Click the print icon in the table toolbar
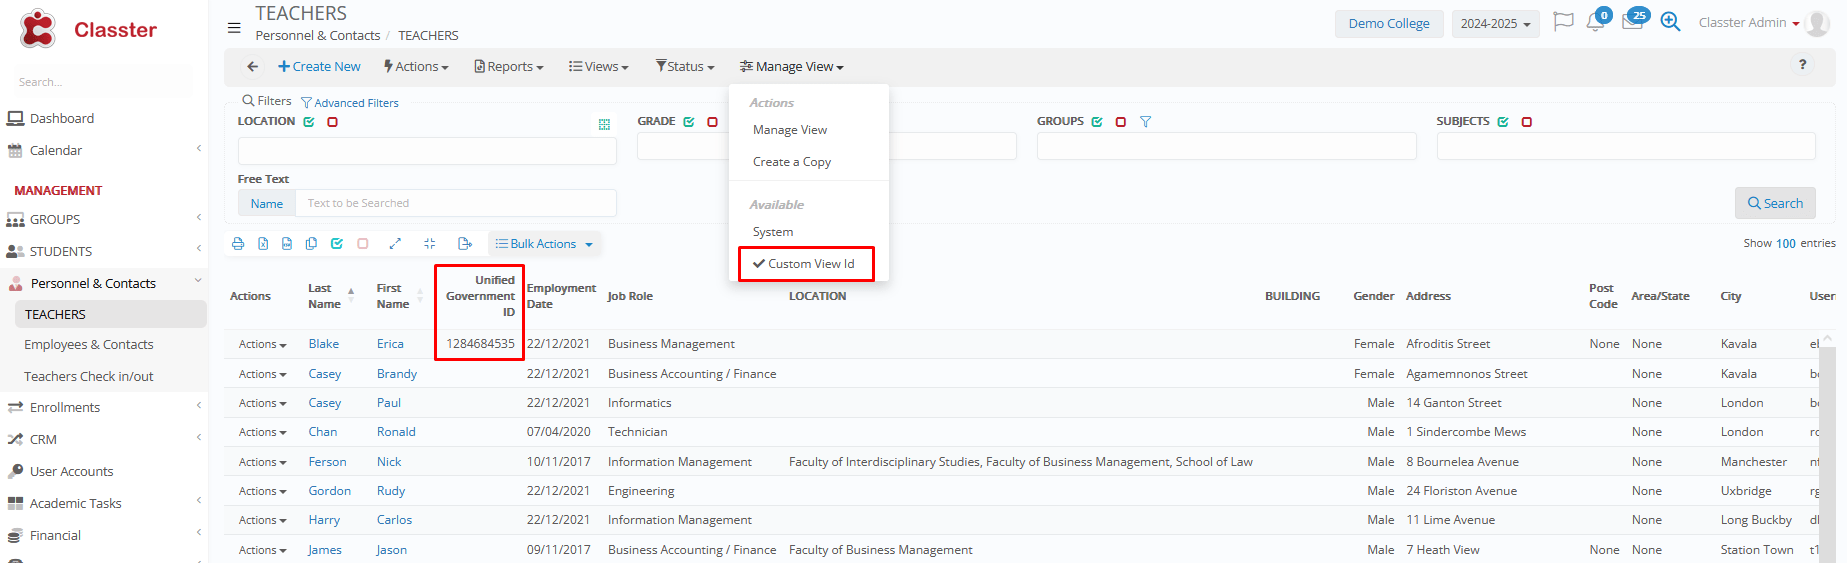This screenshot has width=1847, height=563. (x=238, y=244)
